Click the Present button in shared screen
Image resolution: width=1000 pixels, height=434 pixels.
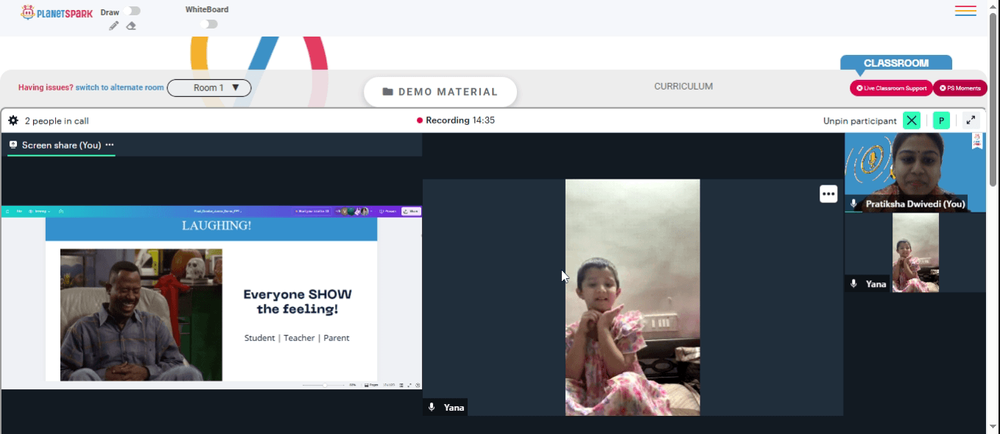pos(388,211)
